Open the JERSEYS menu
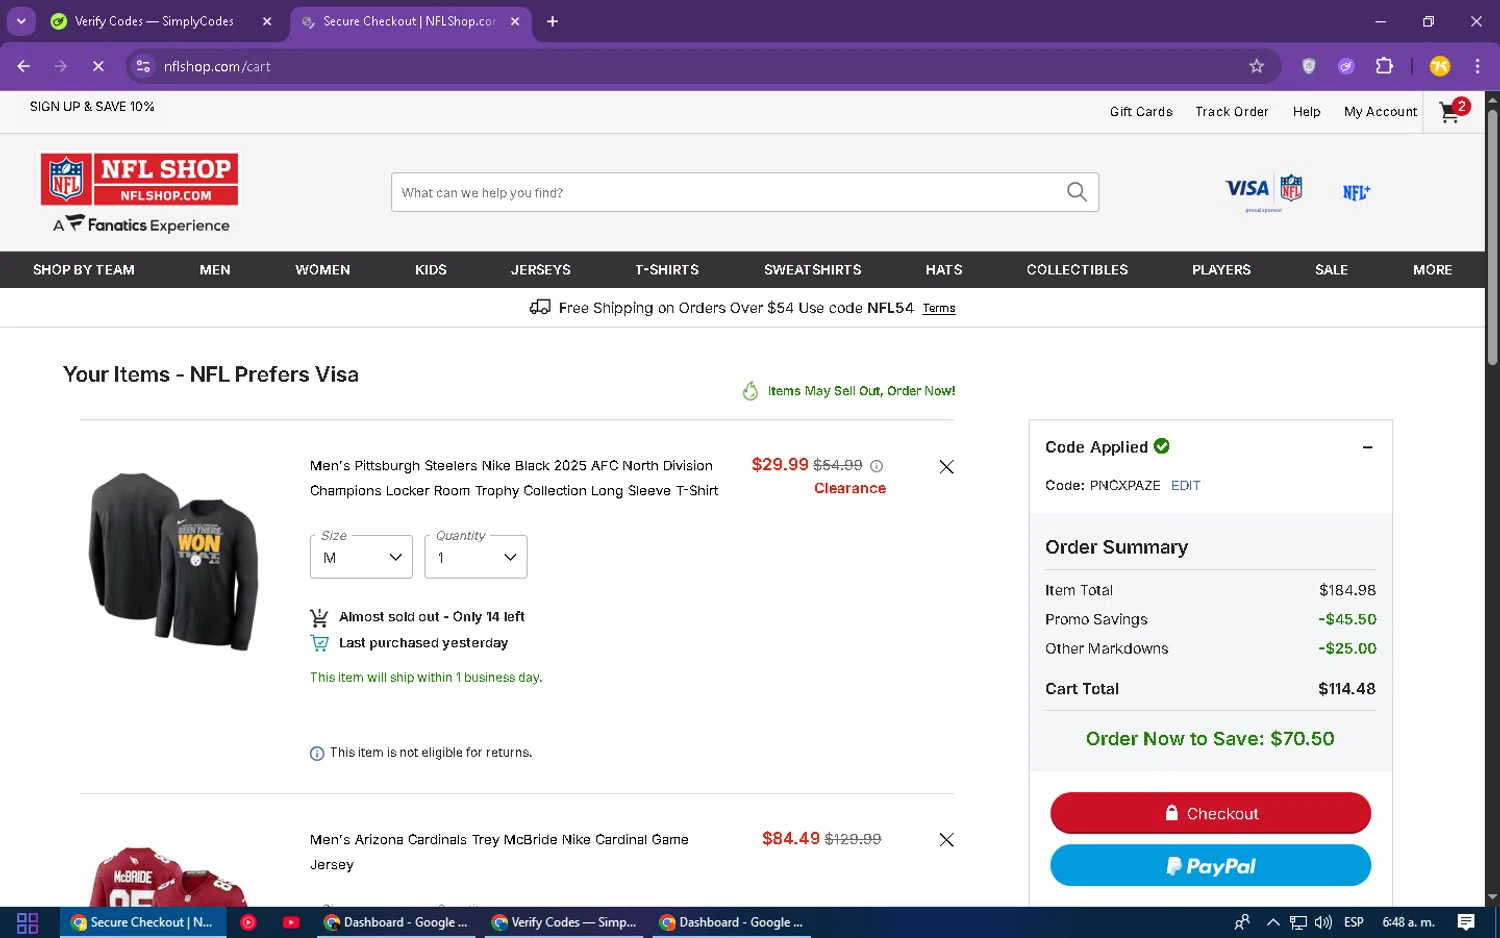Screen dimensions: 1500x938 541,270
